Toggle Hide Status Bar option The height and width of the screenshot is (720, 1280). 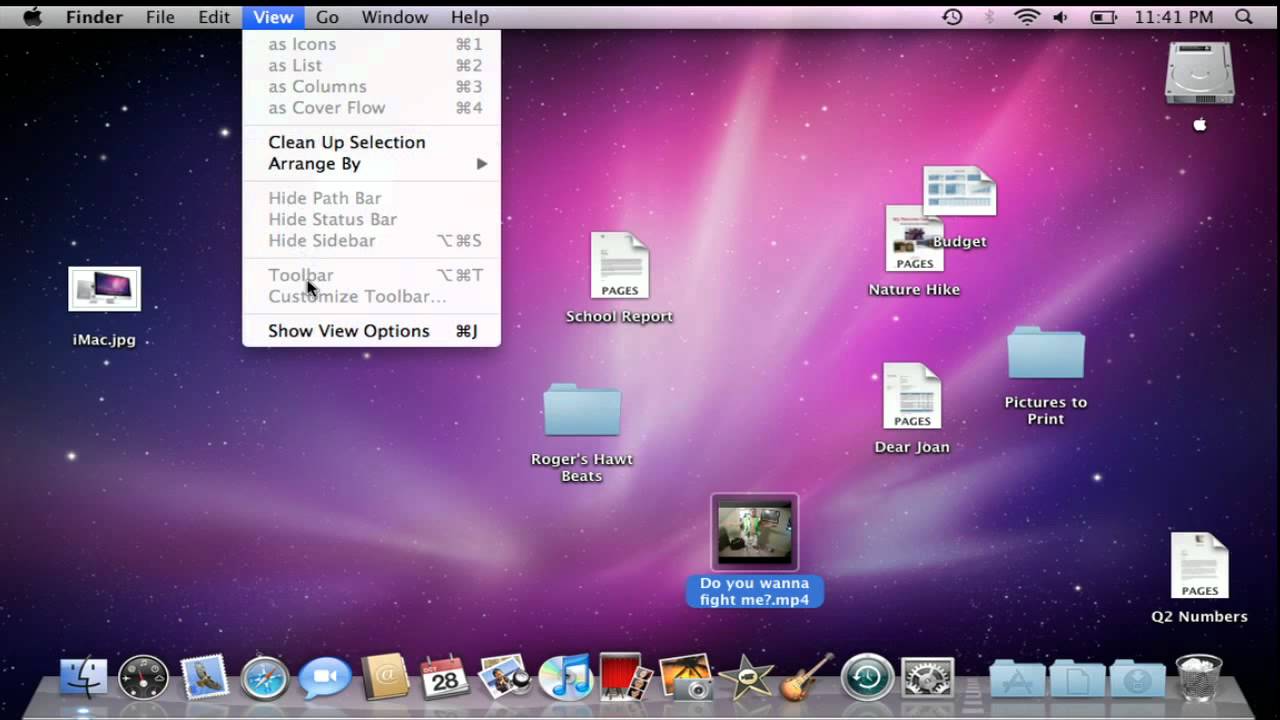click(x=332, y=219)
